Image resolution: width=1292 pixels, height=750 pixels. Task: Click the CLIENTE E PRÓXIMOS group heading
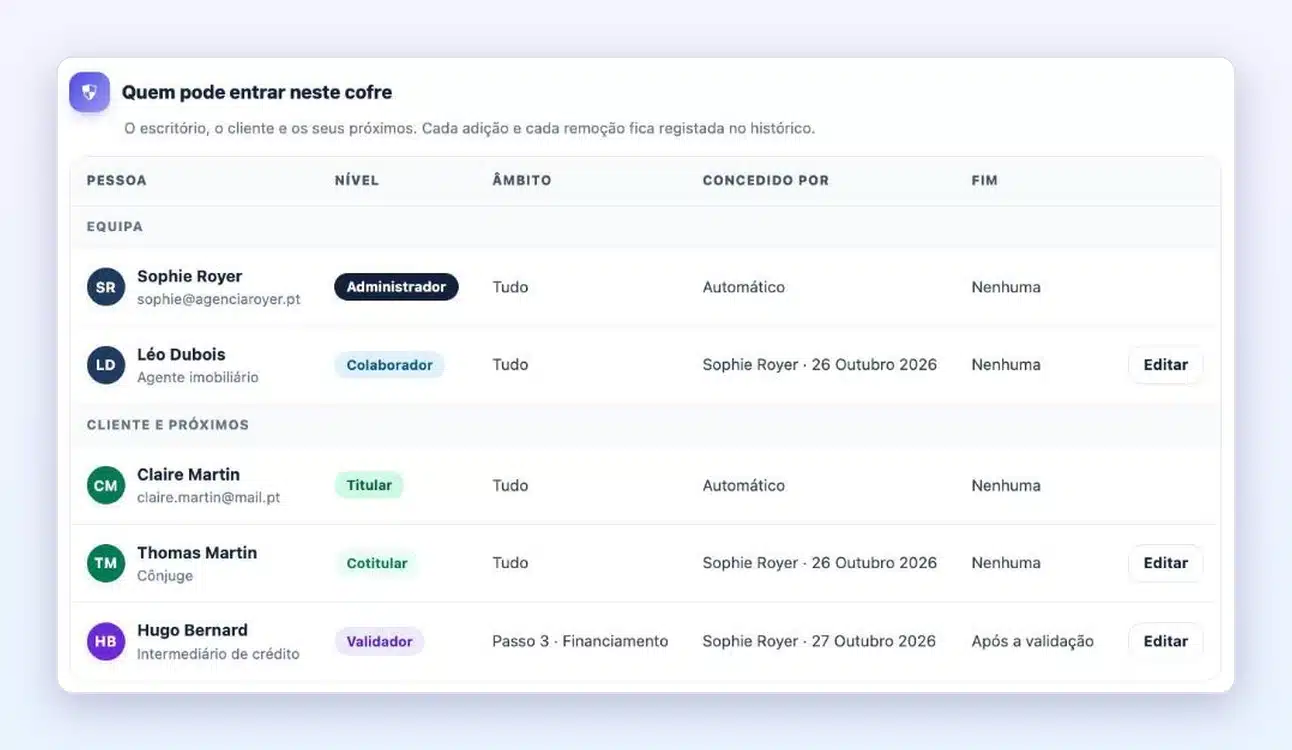(168, 425)
